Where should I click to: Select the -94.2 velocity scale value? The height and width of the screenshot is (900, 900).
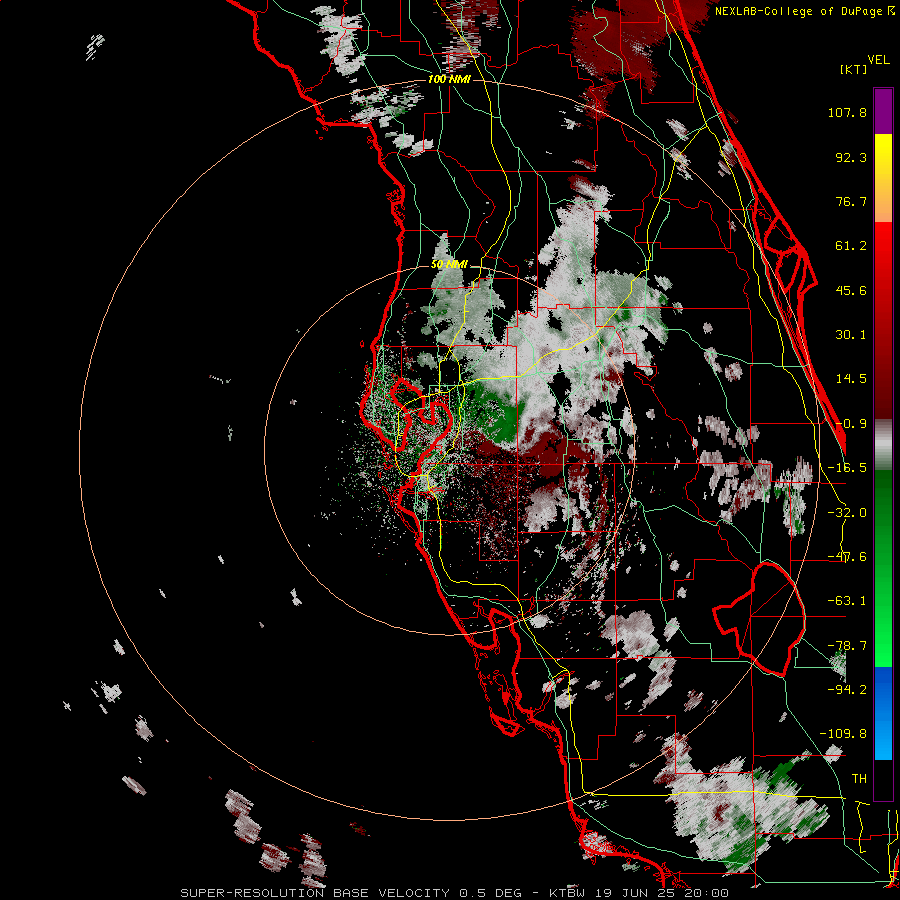coord(847,689)
